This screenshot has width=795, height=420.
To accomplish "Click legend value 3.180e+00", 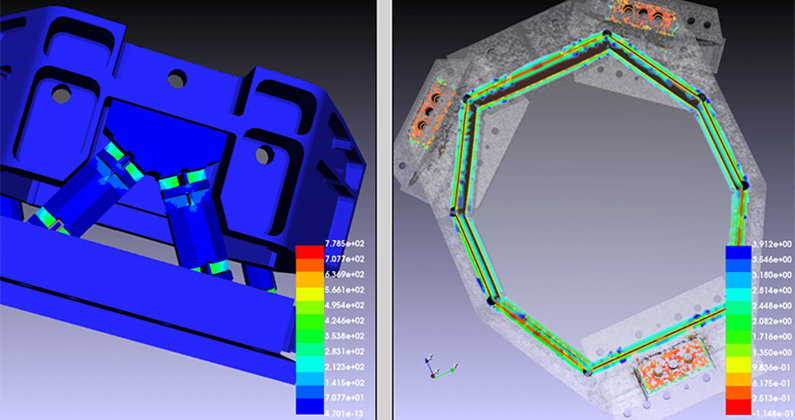I will (x=773, y=275).
